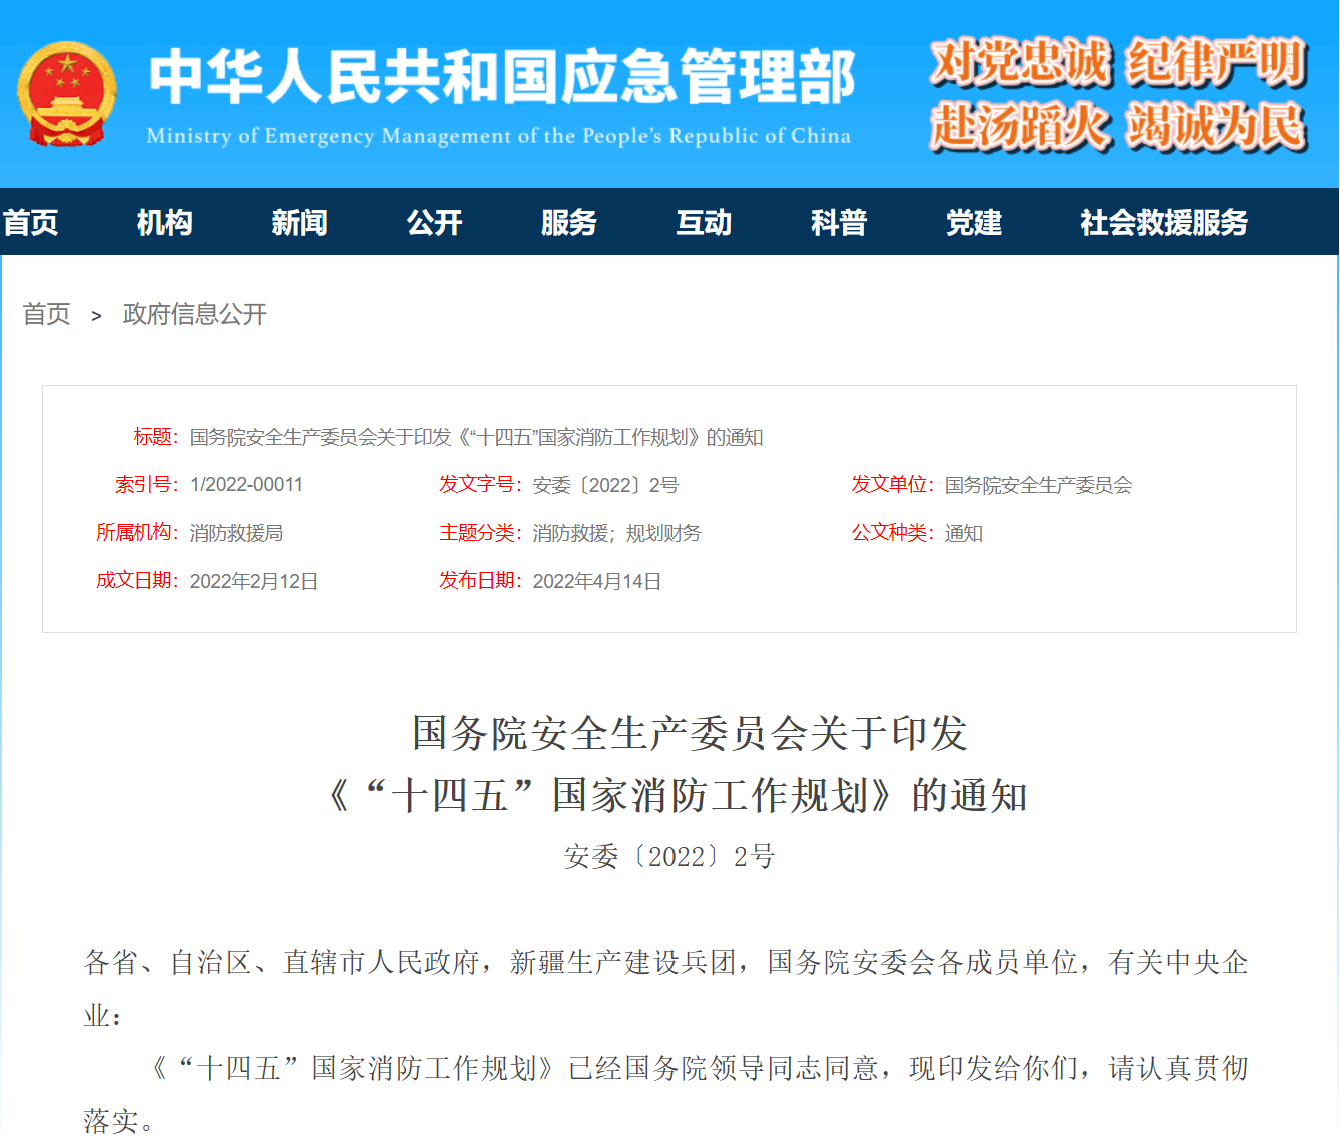Screen dimensions: 1340x1136
Task: Open the 机构 navigation menu item
Action: 164,222
